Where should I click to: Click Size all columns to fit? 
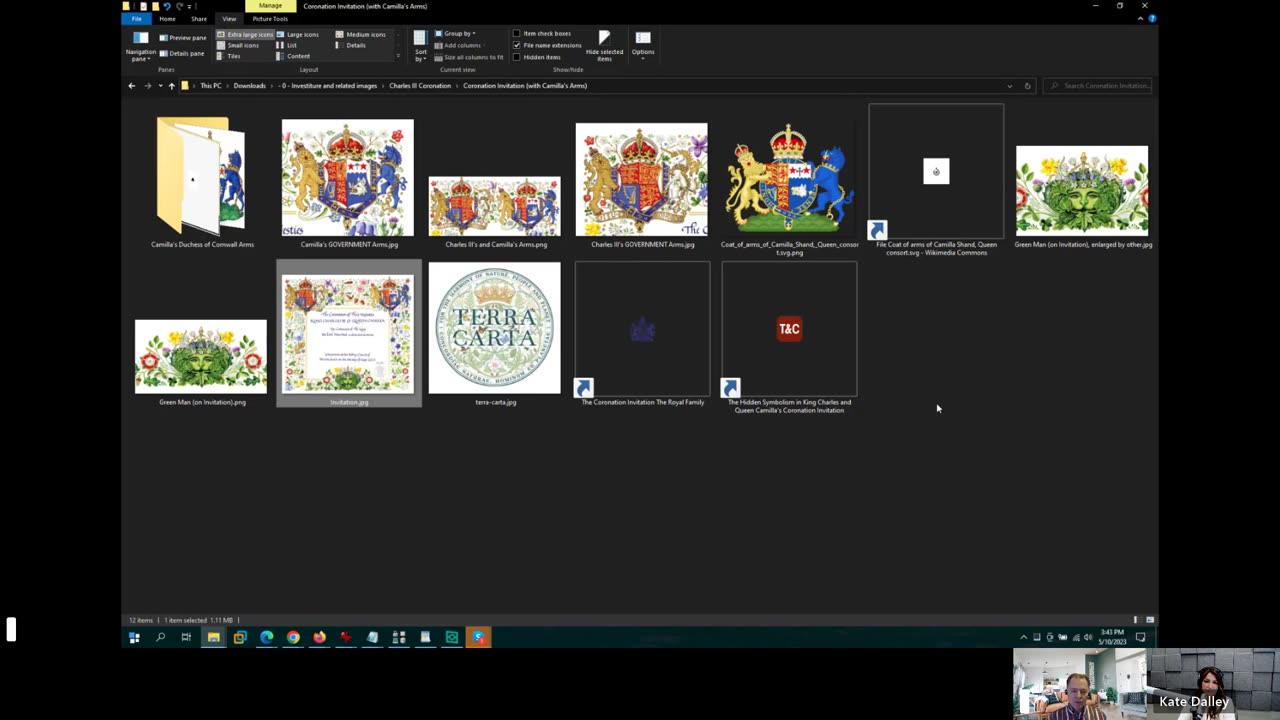[469, 57]
